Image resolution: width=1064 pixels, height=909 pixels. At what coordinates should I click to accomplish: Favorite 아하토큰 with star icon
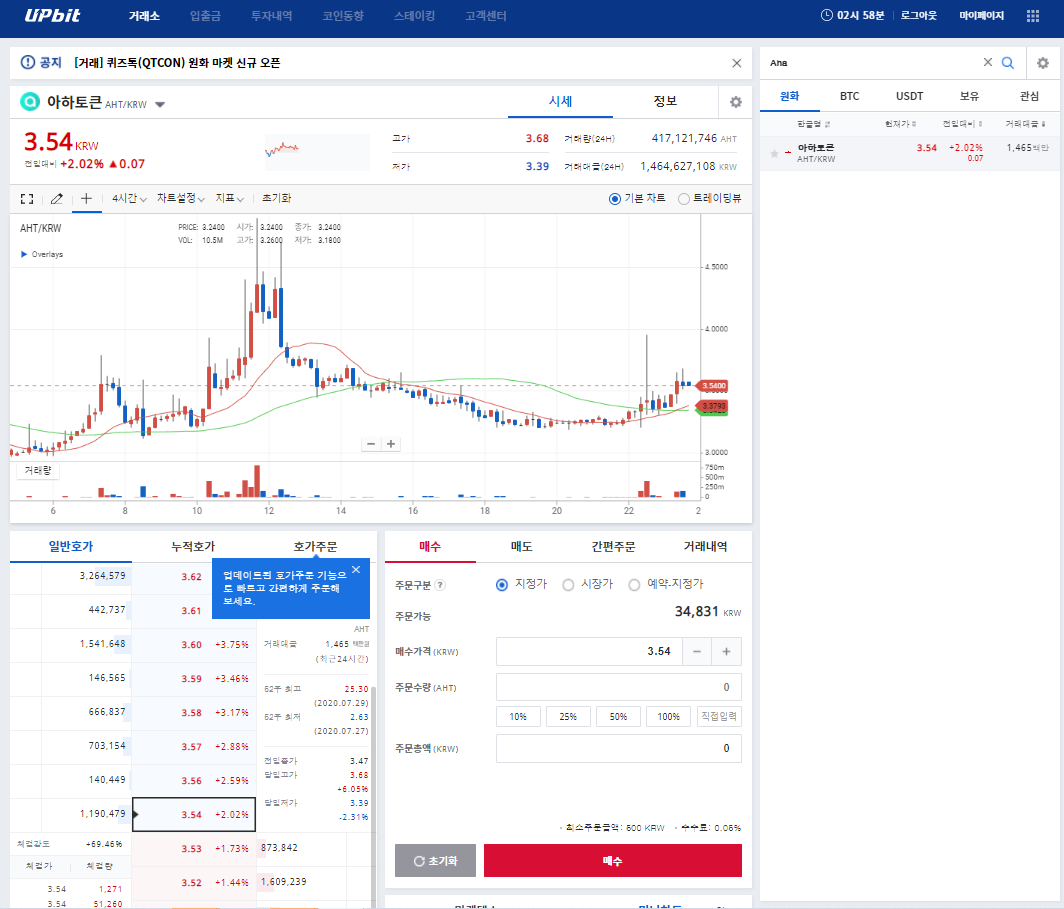point(774,154)
